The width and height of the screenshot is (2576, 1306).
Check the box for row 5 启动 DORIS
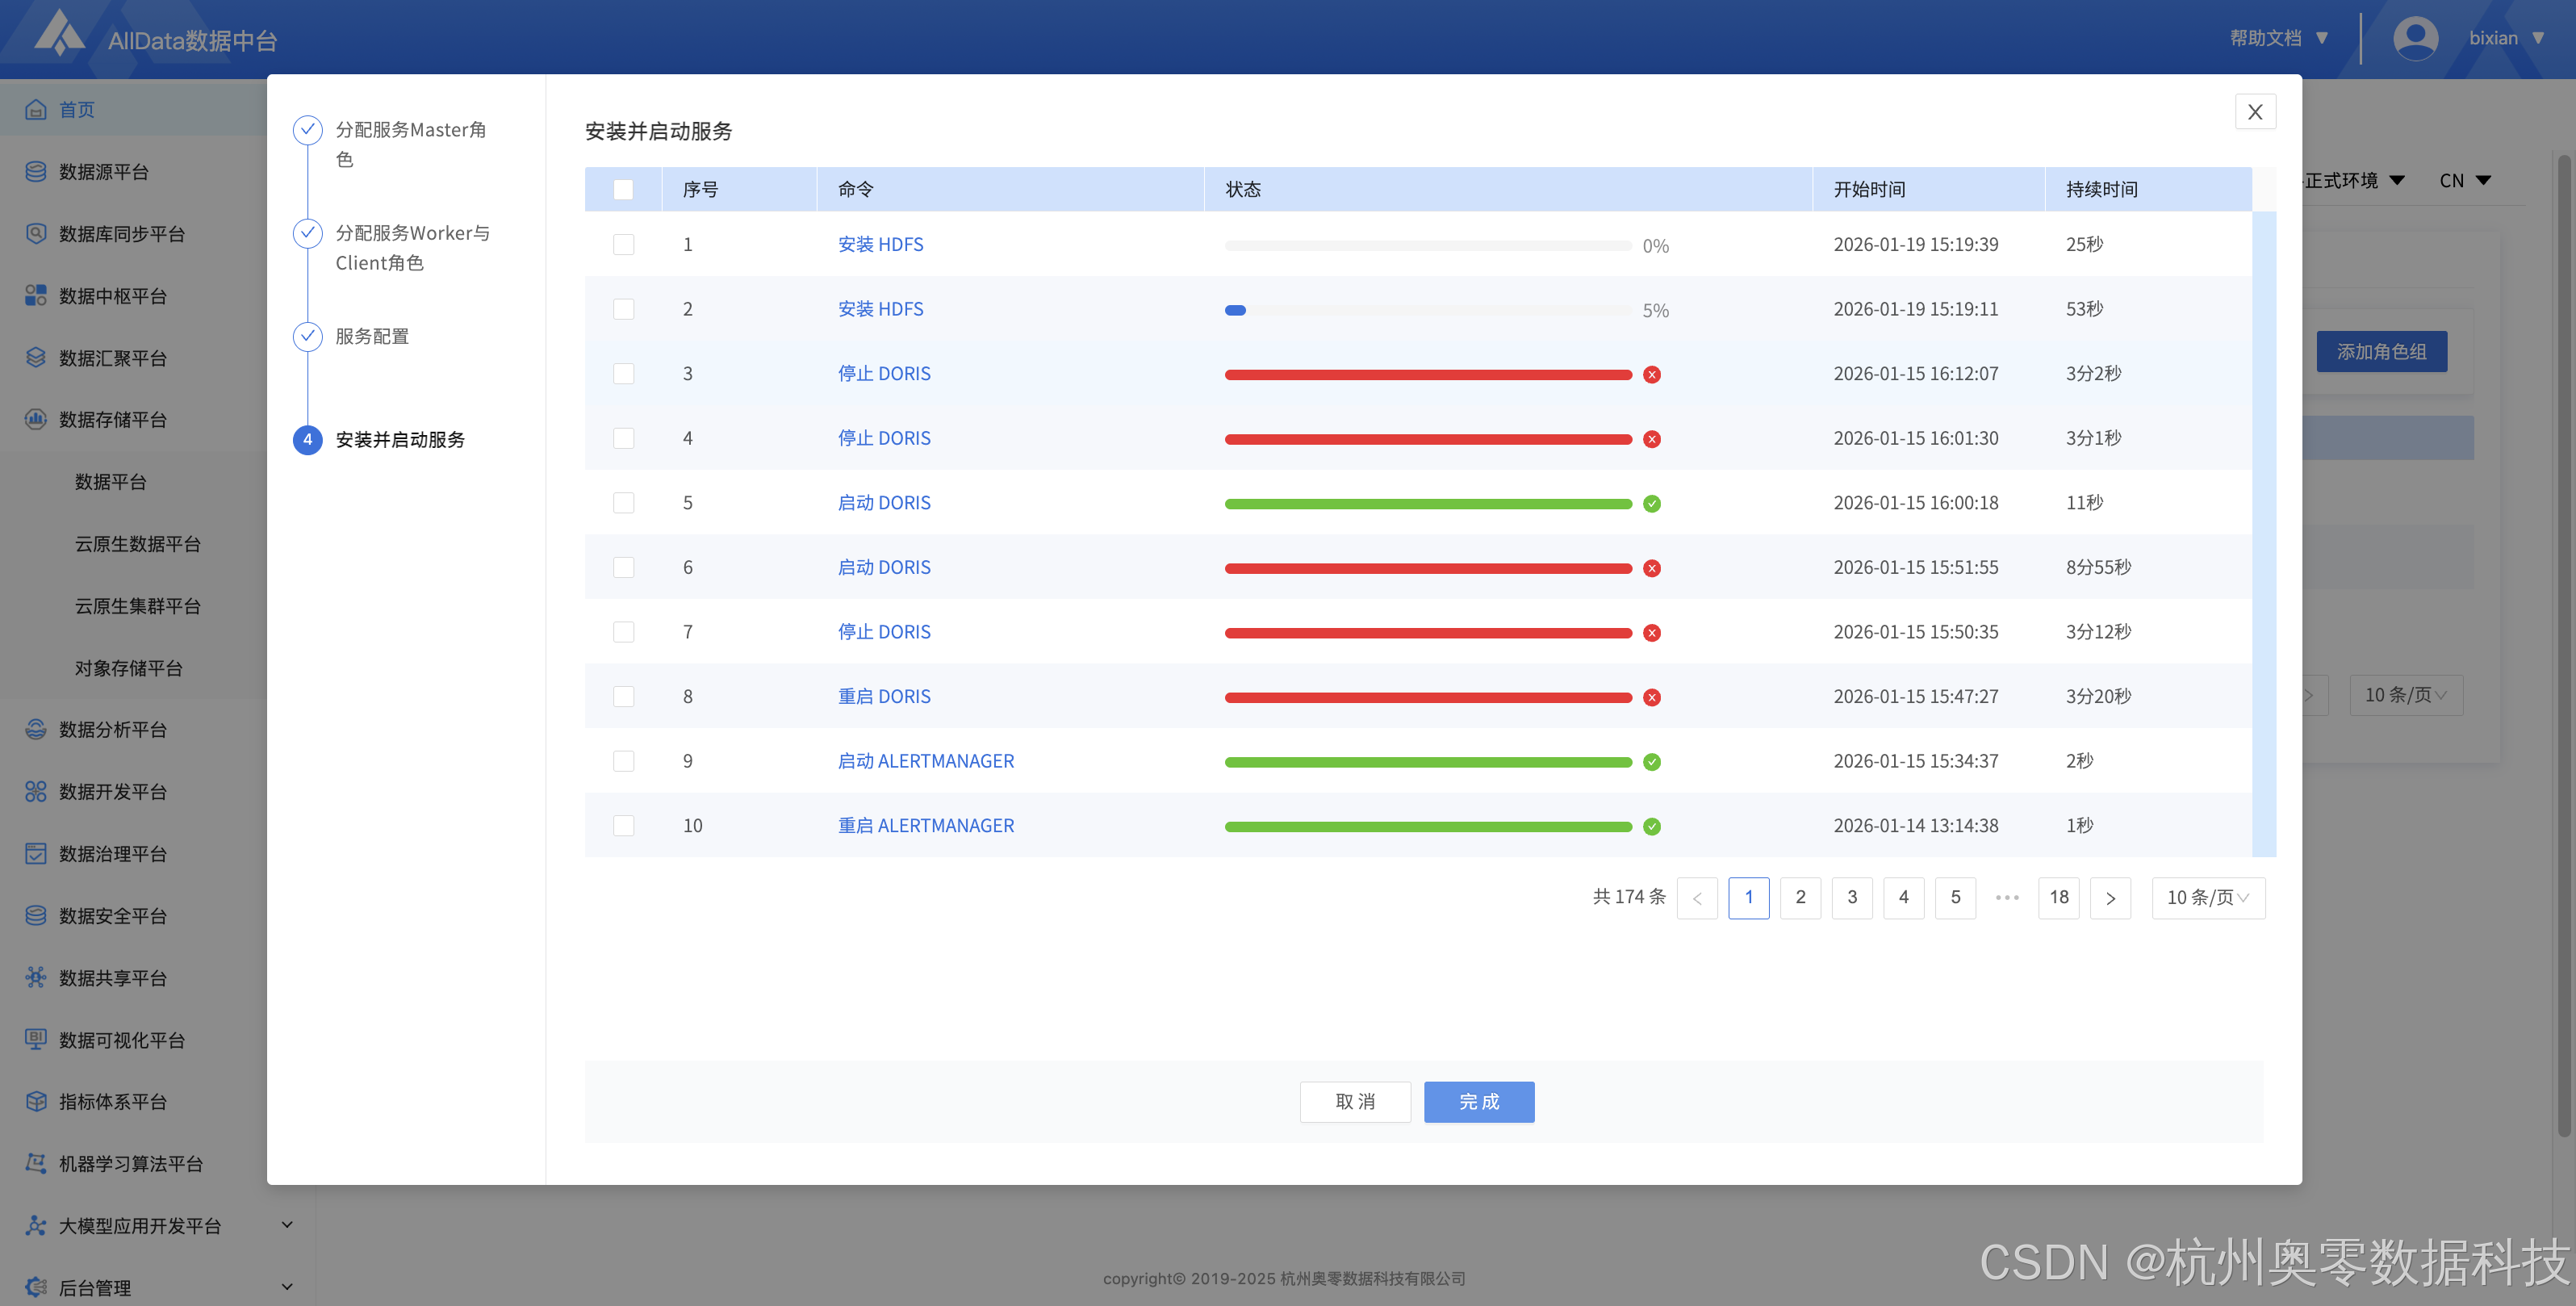(x=623, y=502)
